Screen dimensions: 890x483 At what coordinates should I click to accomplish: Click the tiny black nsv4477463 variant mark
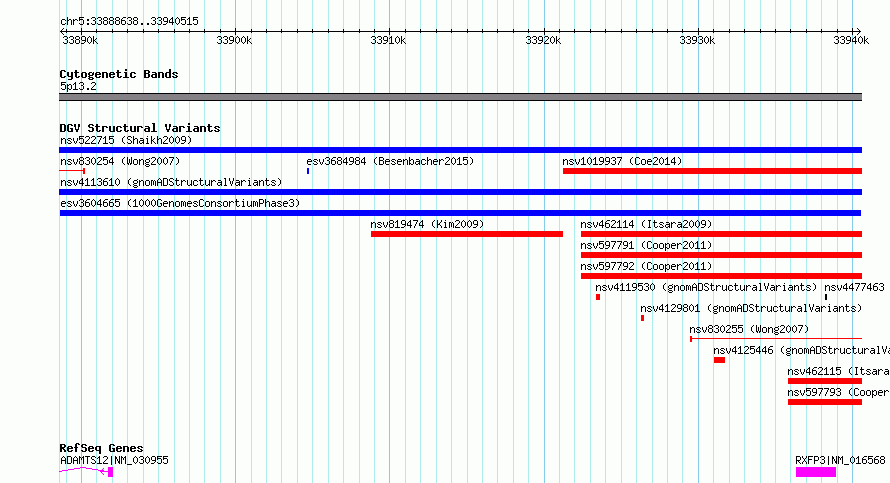(x=826, y=297)
